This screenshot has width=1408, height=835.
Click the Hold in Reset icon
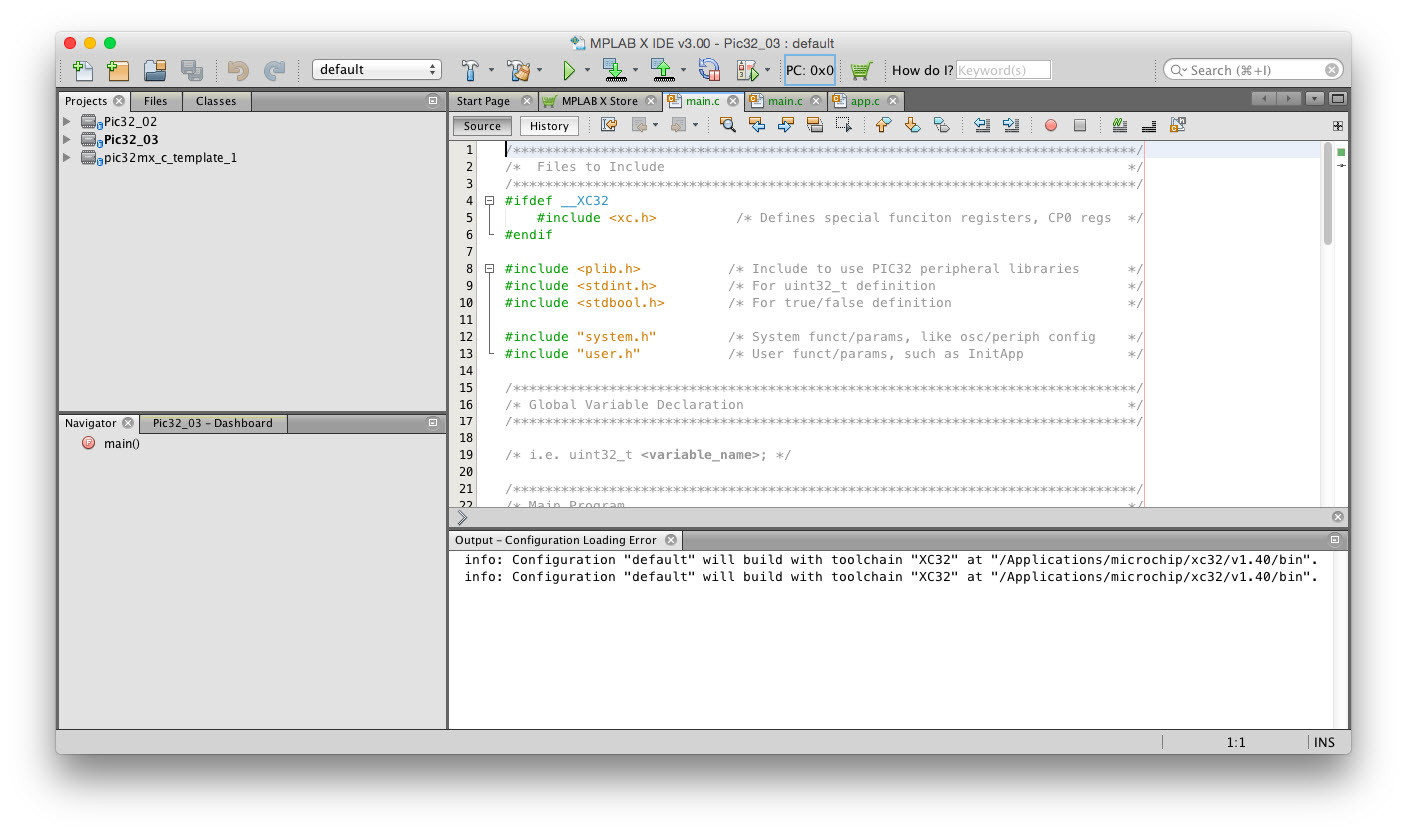pyautogui.click(x=709, y=70)
